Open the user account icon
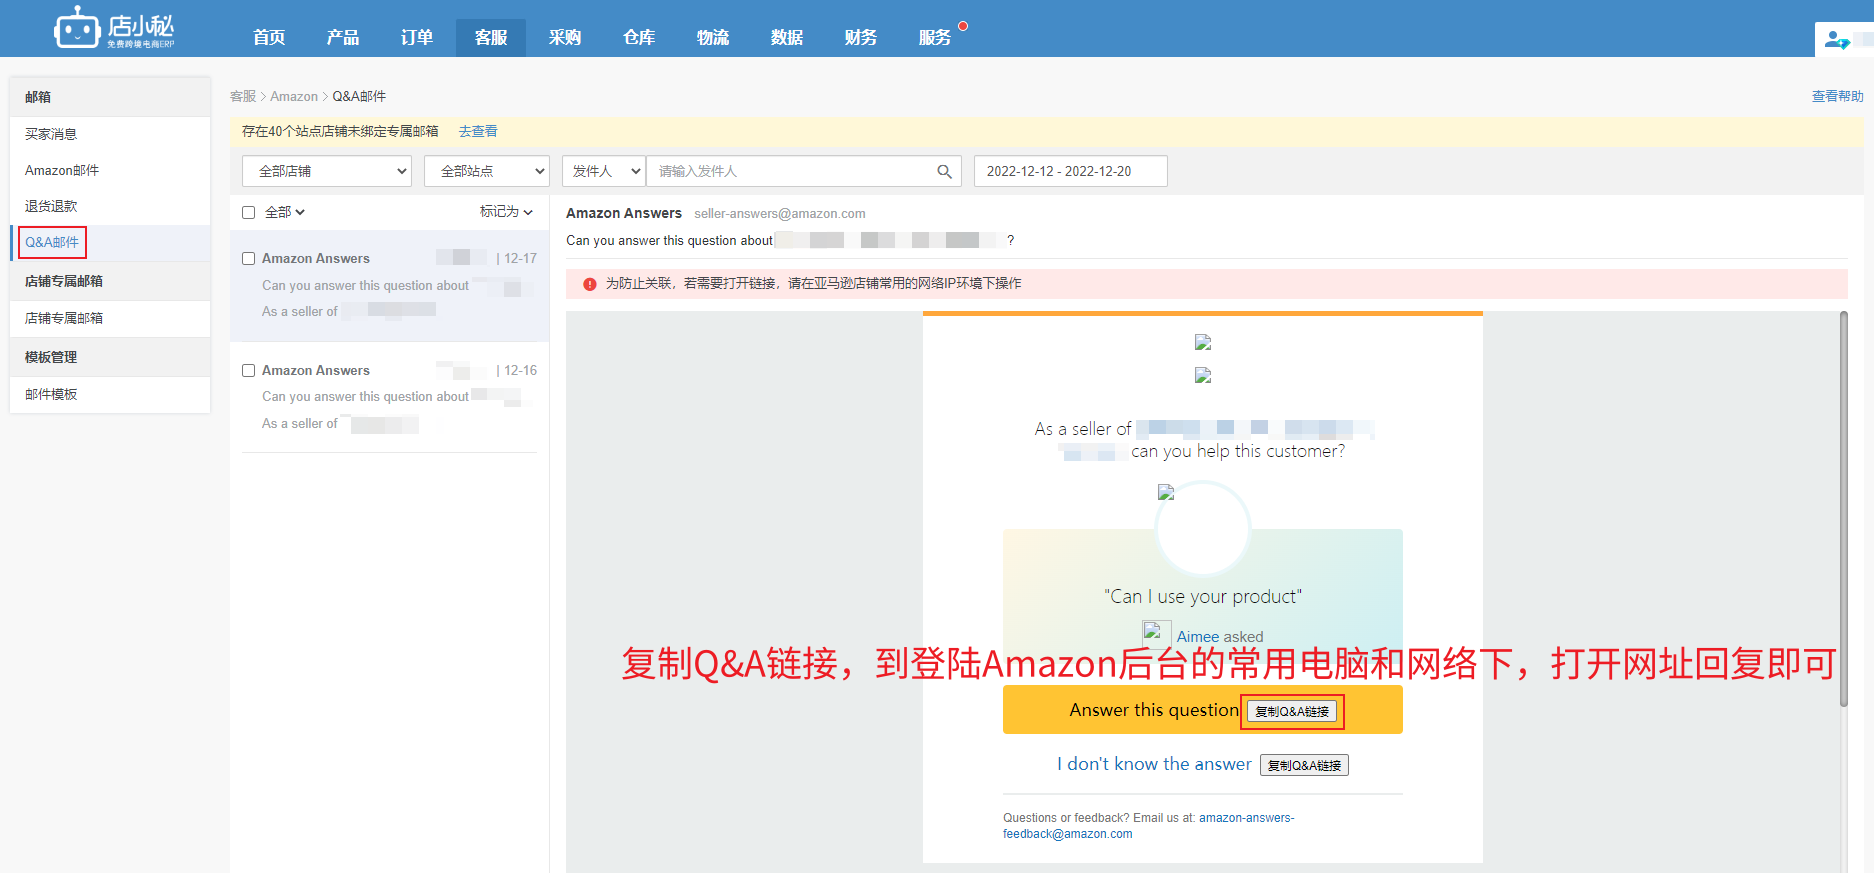This screenshot has width=1874, height=873. click(1837, 40)
